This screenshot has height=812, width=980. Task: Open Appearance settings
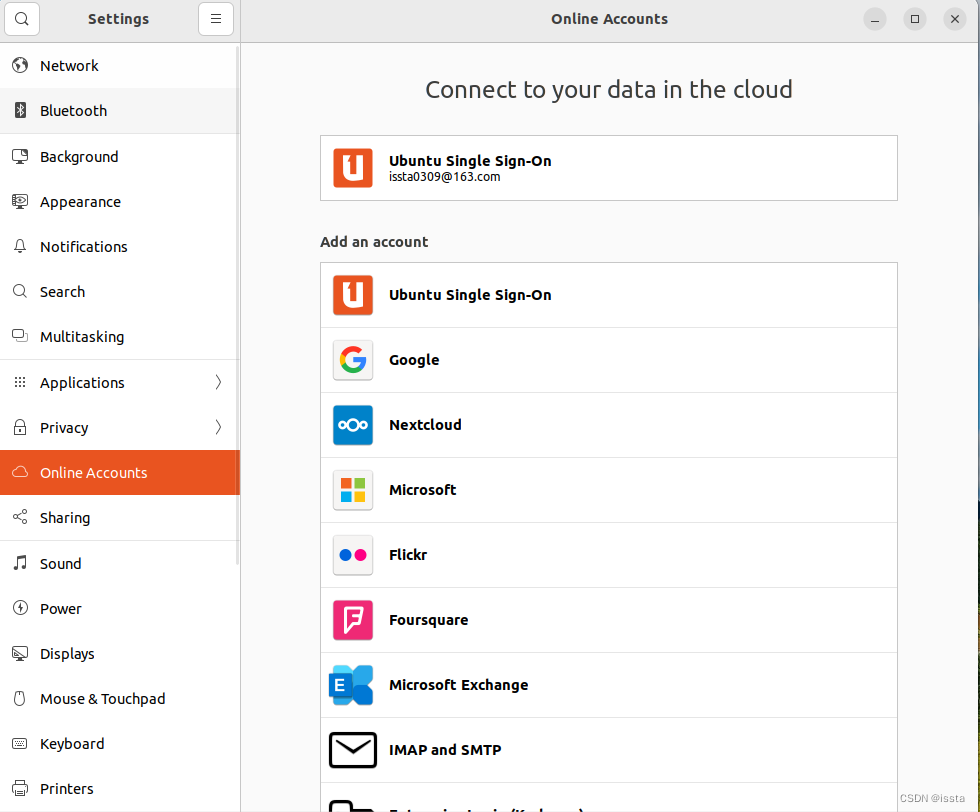click(119, 201)
